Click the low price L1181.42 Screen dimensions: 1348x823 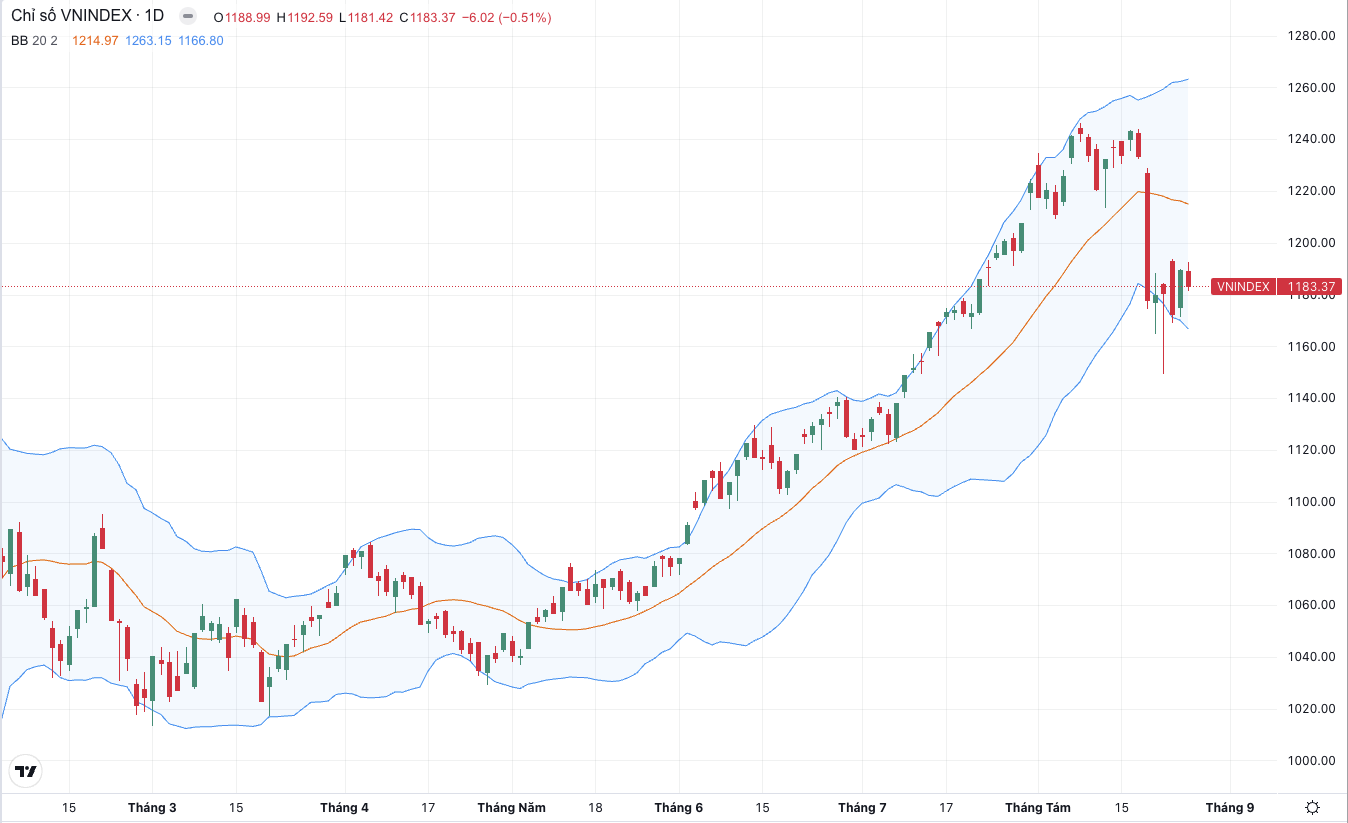(366, 18)
